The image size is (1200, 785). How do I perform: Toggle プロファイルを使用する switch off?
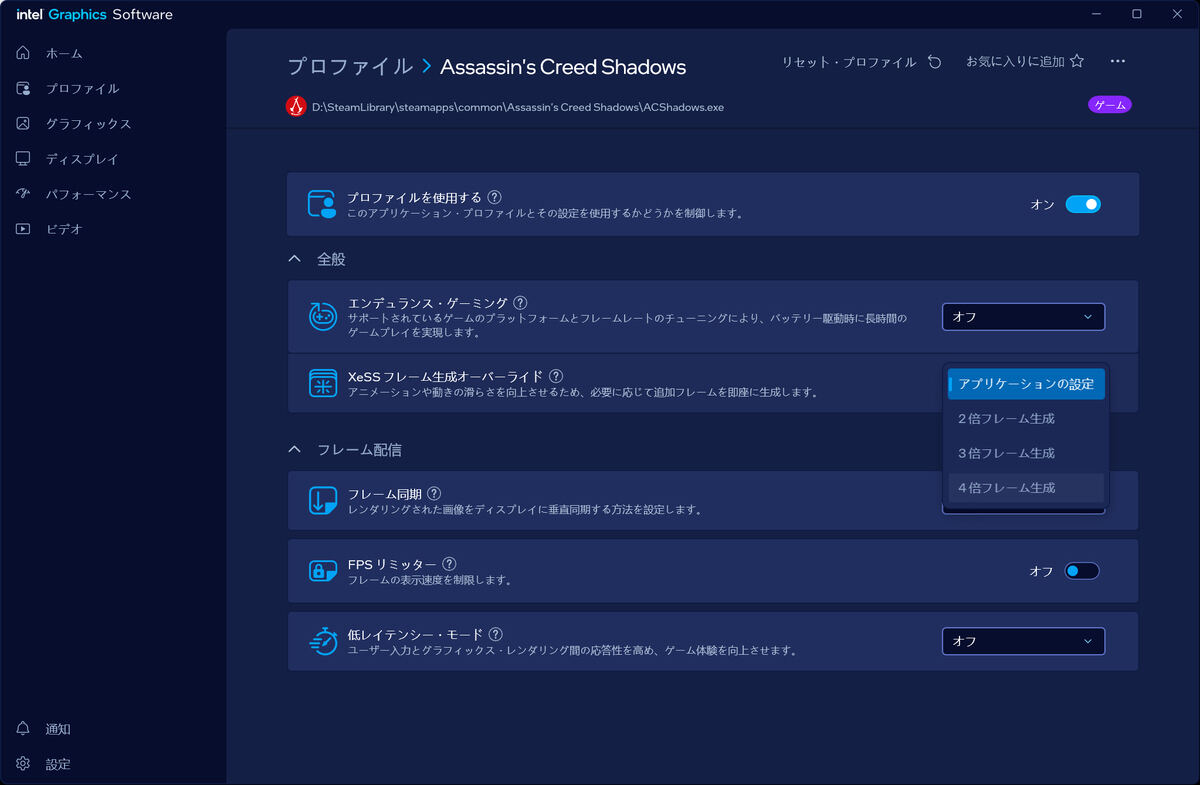point(1082,204)
